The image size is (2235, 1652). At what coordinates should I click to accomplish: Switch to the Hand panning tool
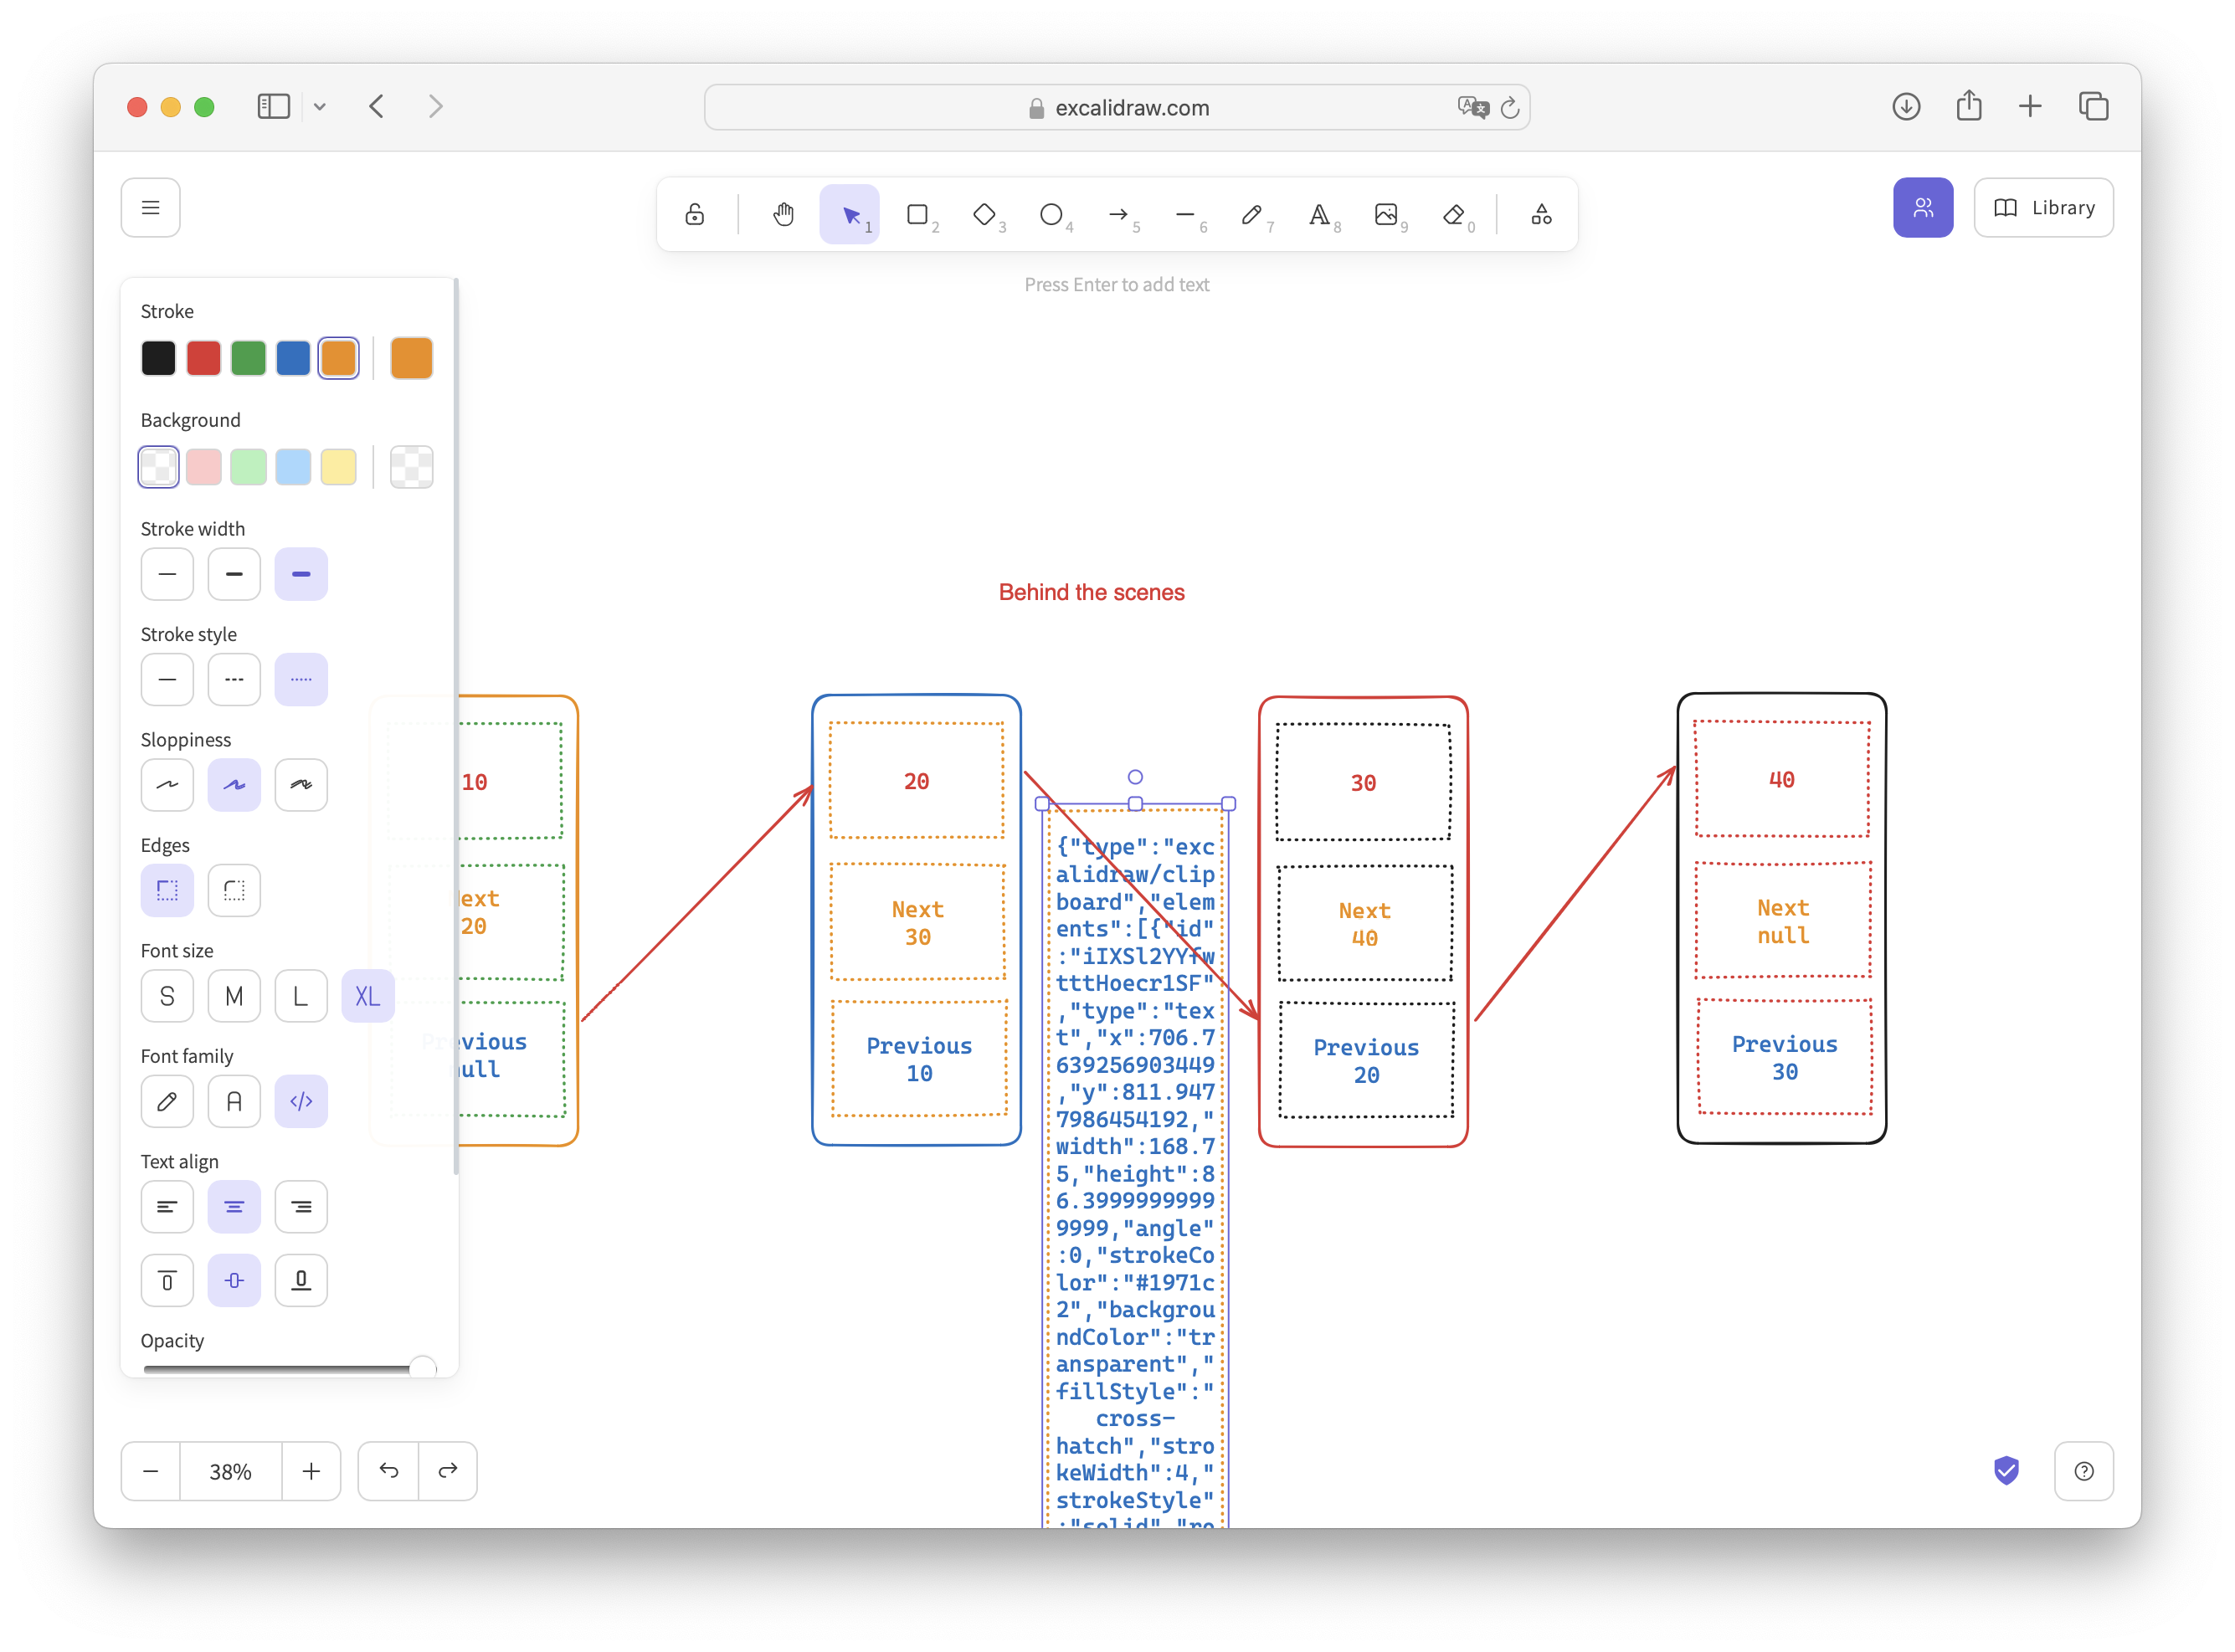coord(784,213)
